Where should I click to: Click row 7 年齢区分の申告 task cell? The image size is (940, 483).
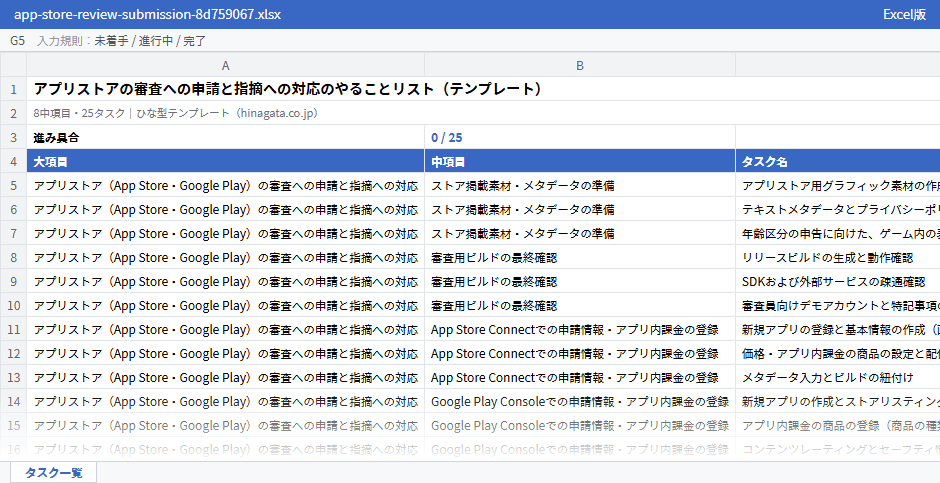(x=838, y=233)
